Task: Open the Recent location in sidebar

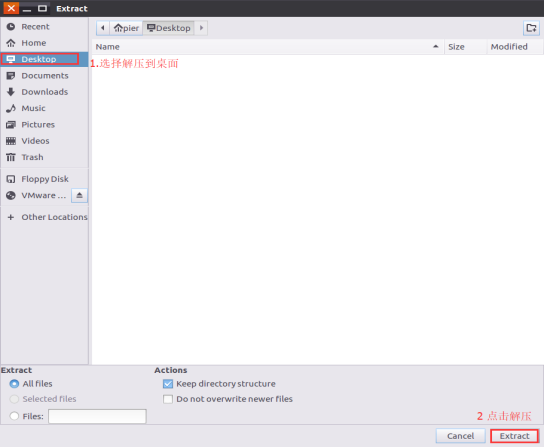Action: (44, 27)
